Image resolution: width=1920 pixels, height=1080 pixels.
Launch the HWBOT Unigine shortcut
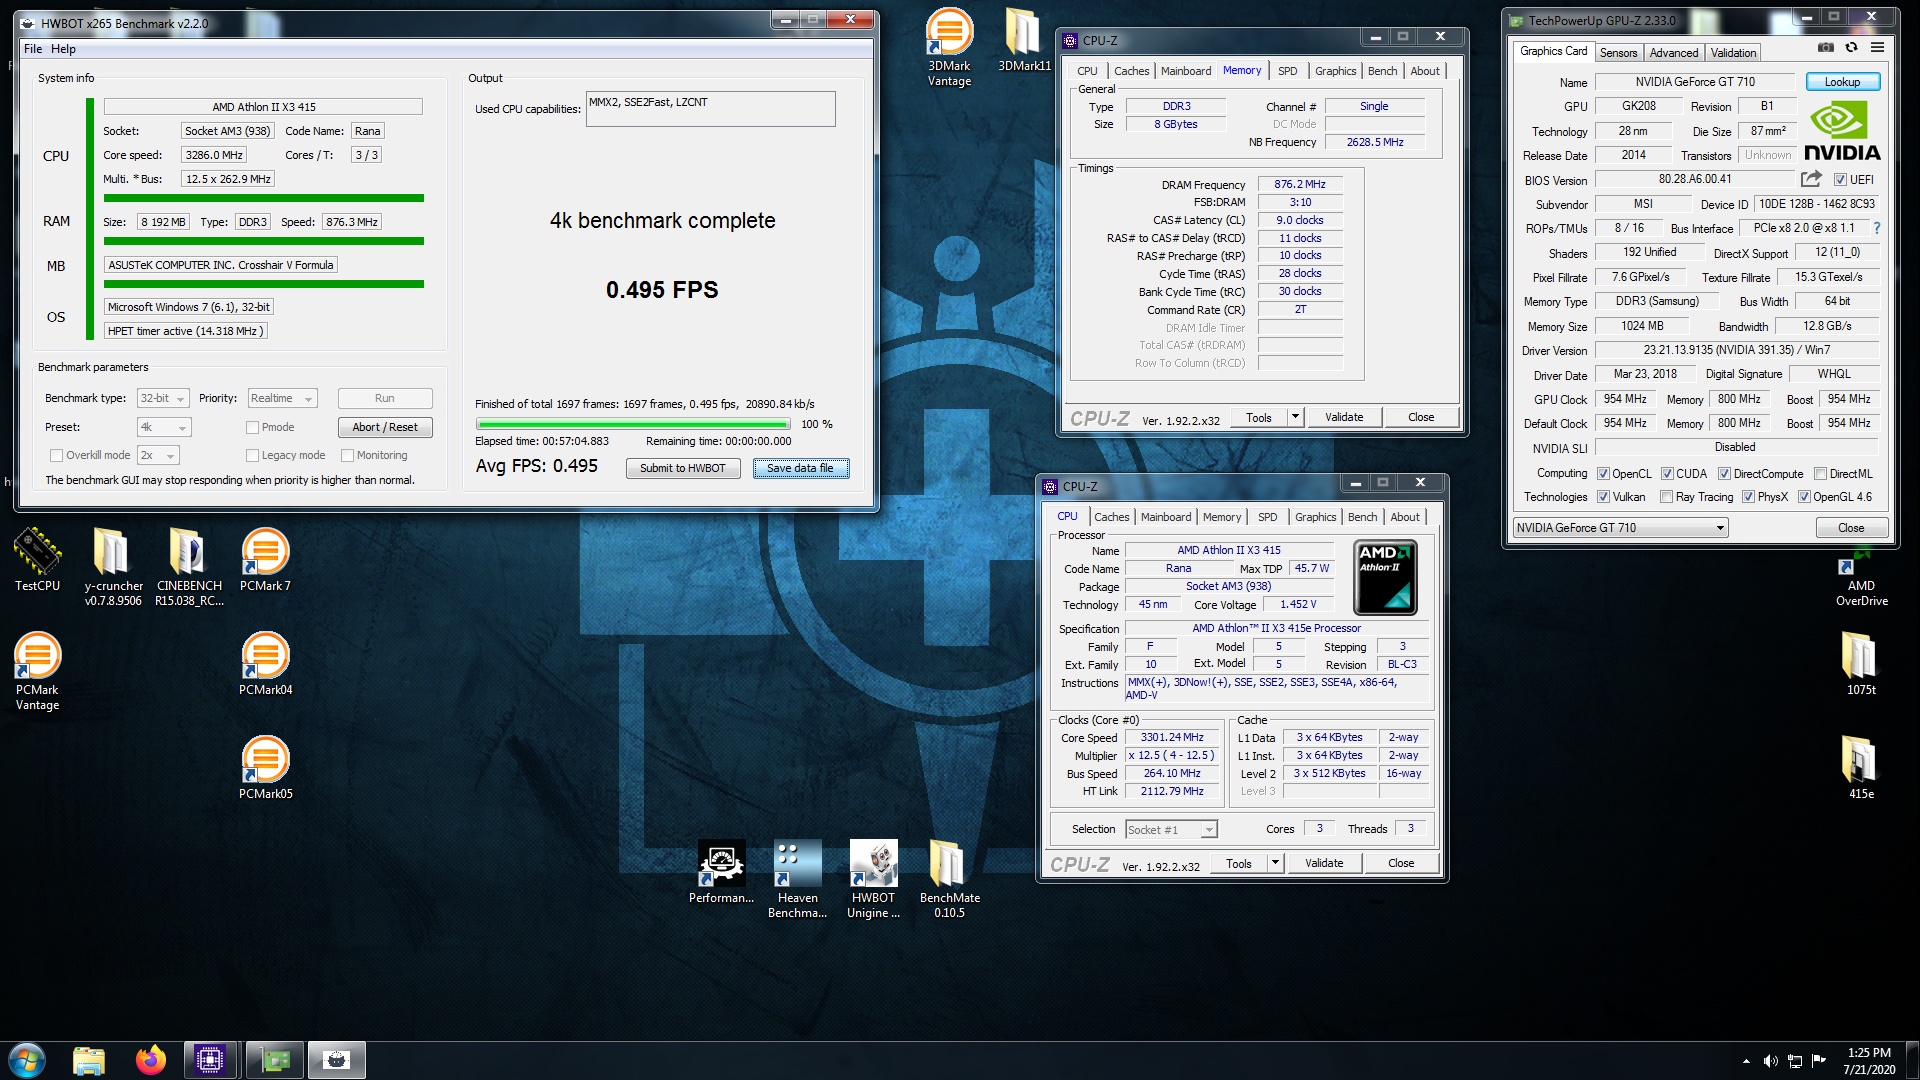click(873, 878)
